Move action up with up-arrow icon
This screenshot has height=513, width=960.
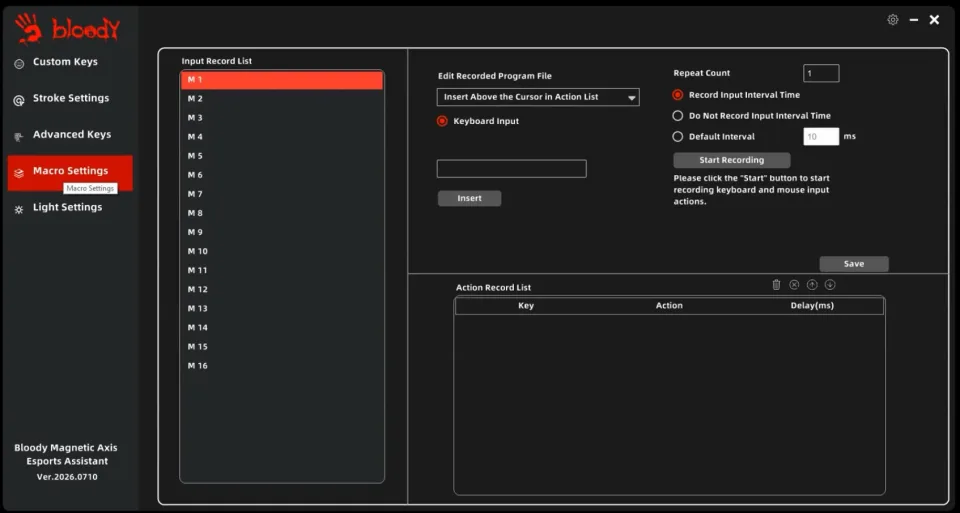[x=812, y=285]
